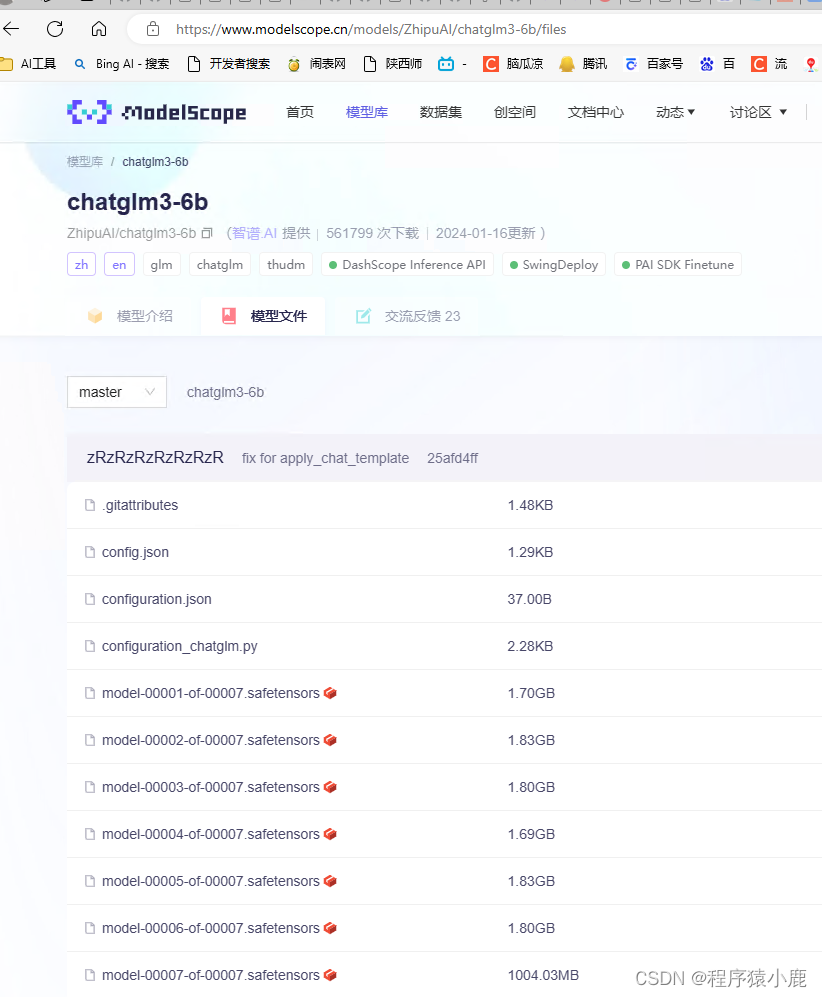This screenshot has height=997, width=822.
Task: Open the 腾讯 bookmark
Action: pyautogui.click(x=583, y=64)
